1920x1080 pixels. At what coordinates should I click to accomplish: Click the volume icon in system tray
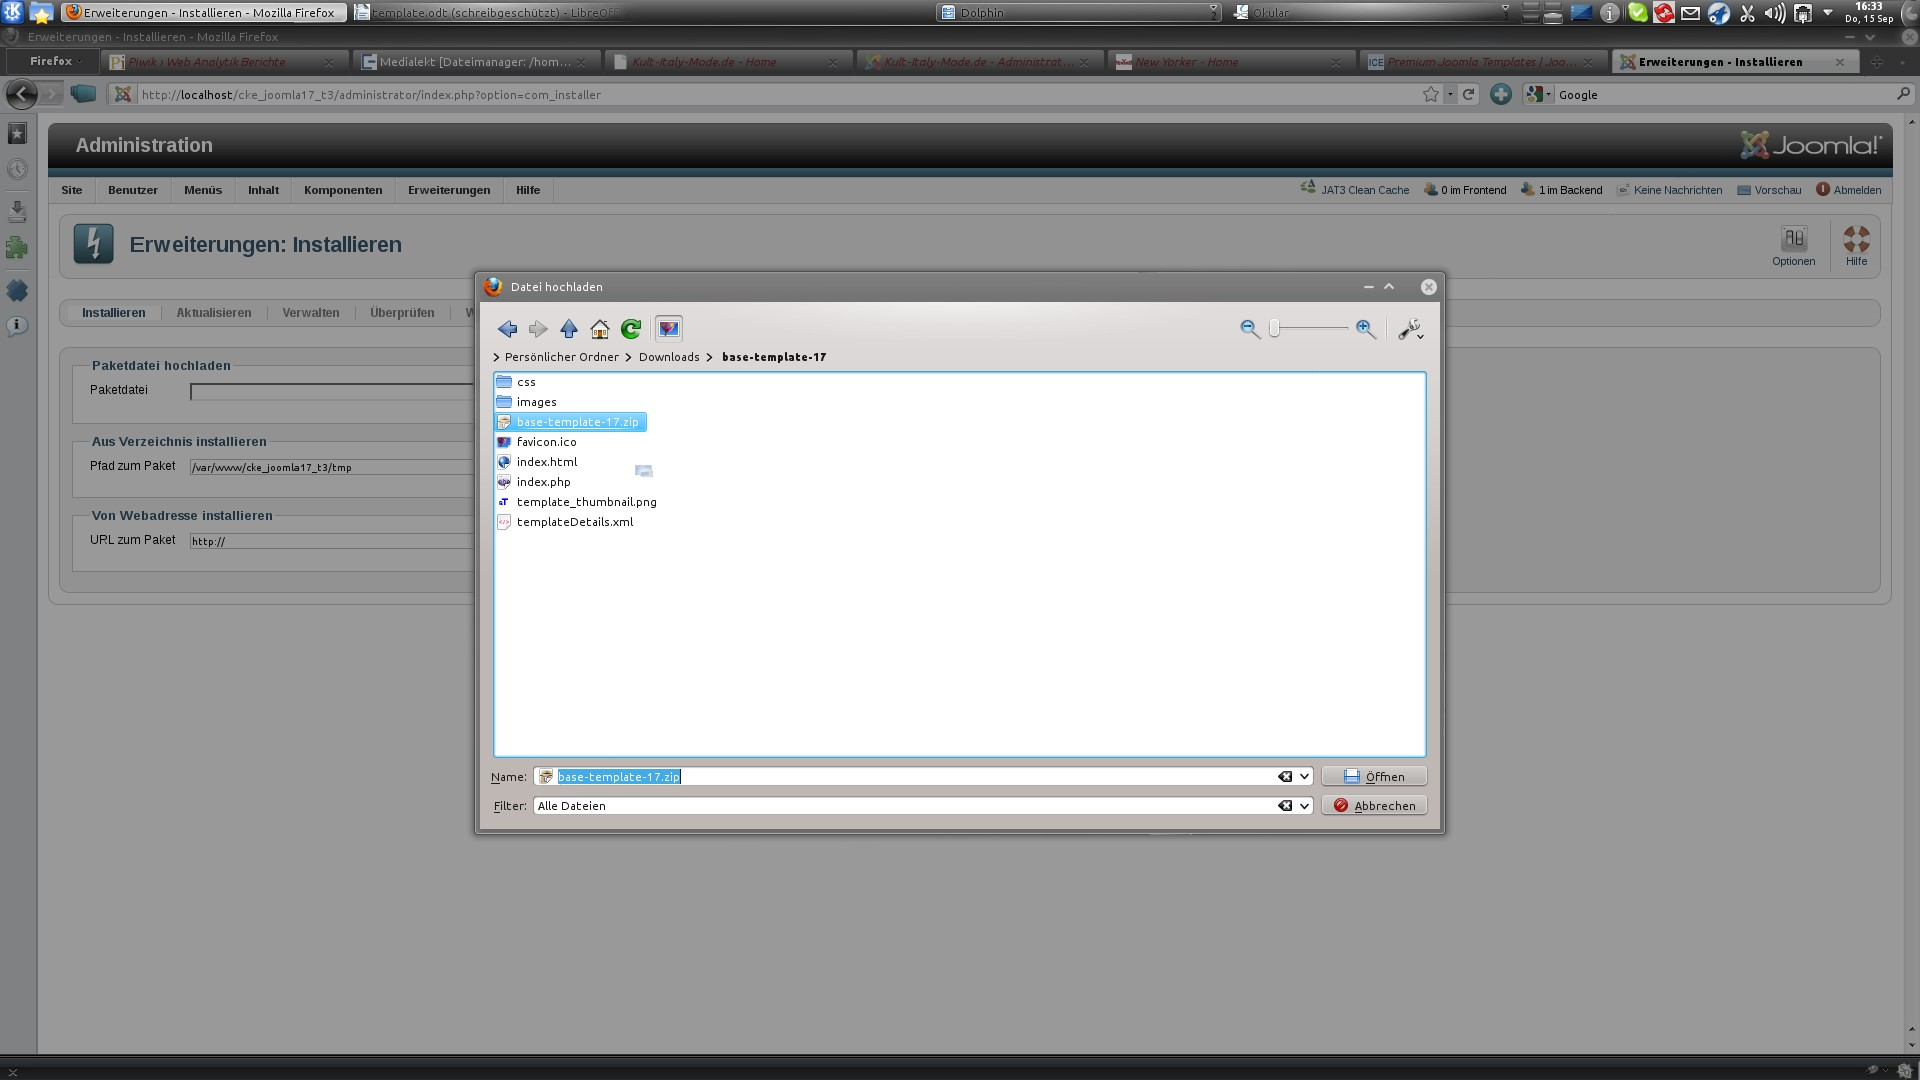1774,13
